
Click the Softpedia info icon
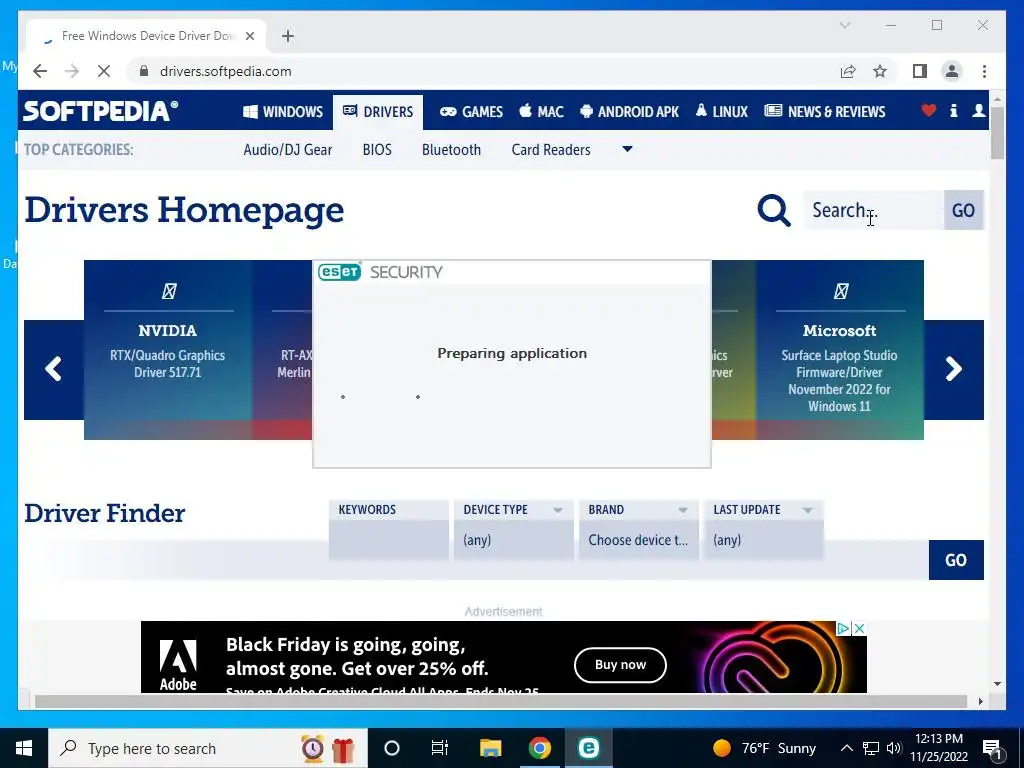click(953, 110)
